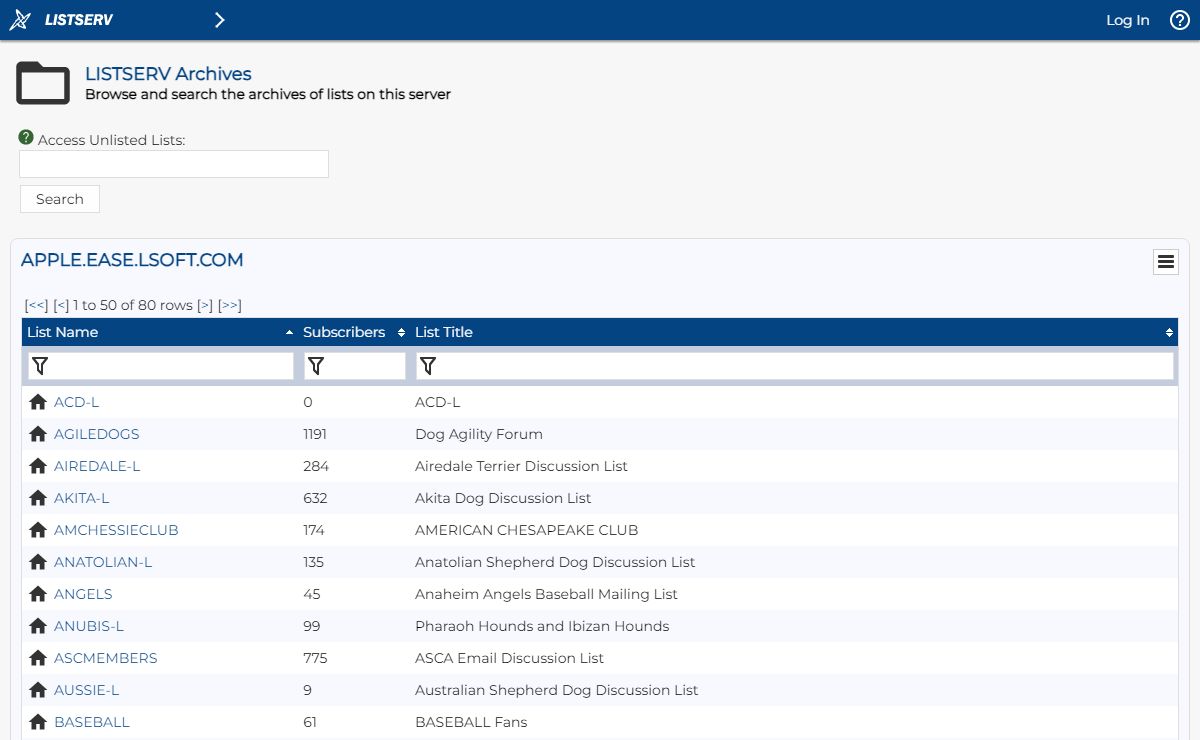
Task: Go to first page of rows [<<]
Action: click(x=36, y=305)
